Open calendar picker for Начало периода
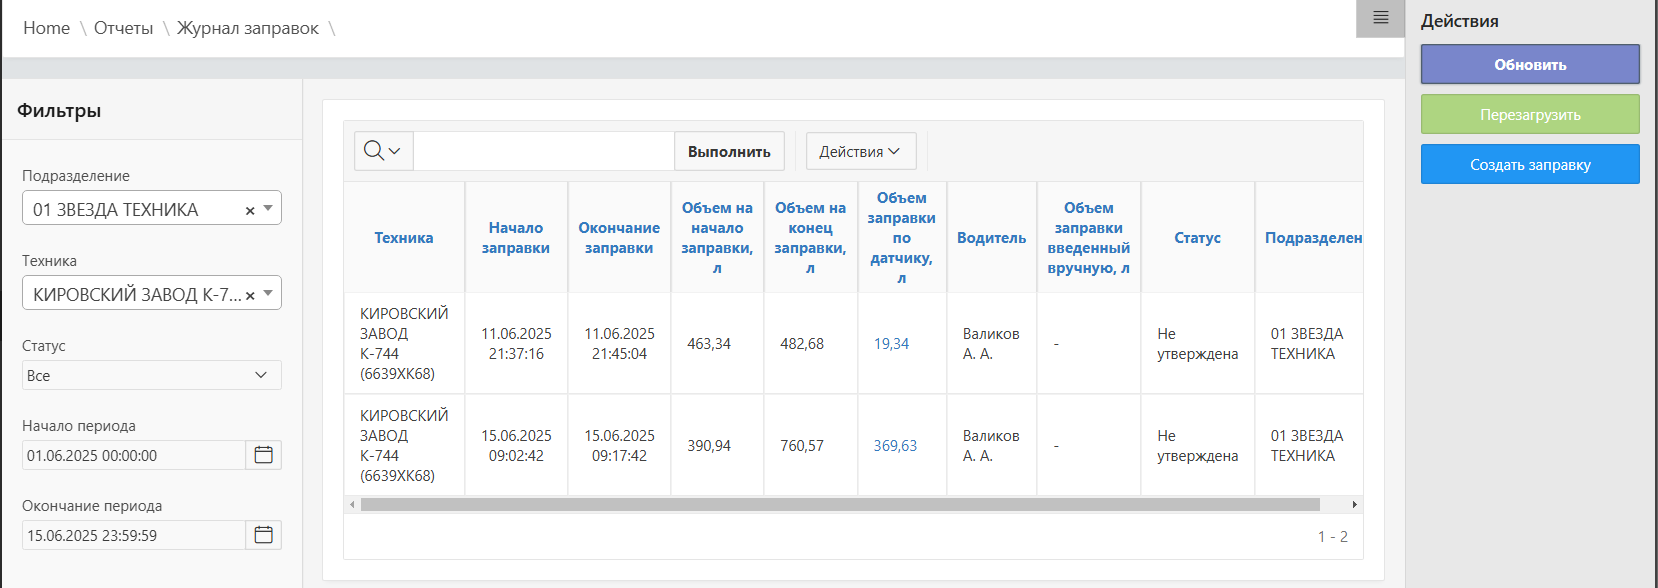The height and width of the screenshot is (588, 1658). [x=263, y=455]
